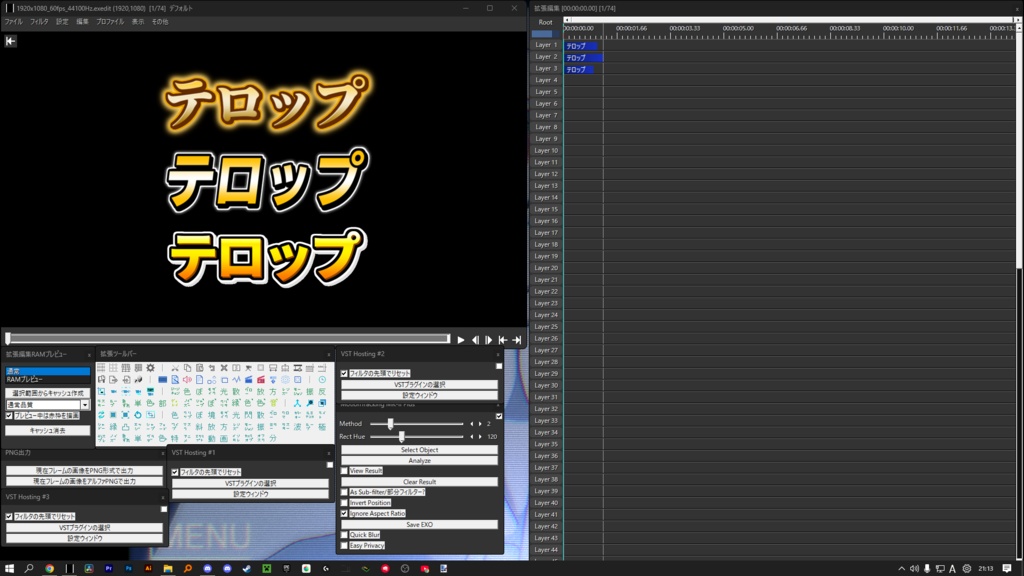Click the save disk icon in 拡張ツールバー second row
The image size is (1024, 576).
click(101, 379)
